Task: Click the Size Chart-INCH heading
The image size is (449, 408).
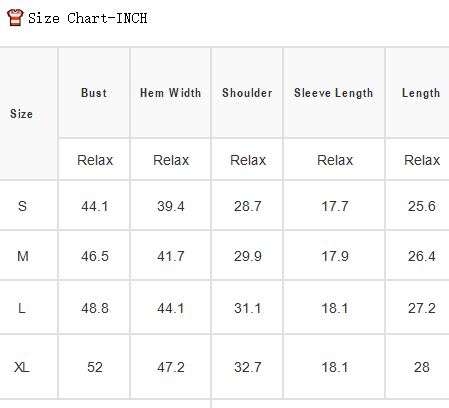Action: pos(88,18)
